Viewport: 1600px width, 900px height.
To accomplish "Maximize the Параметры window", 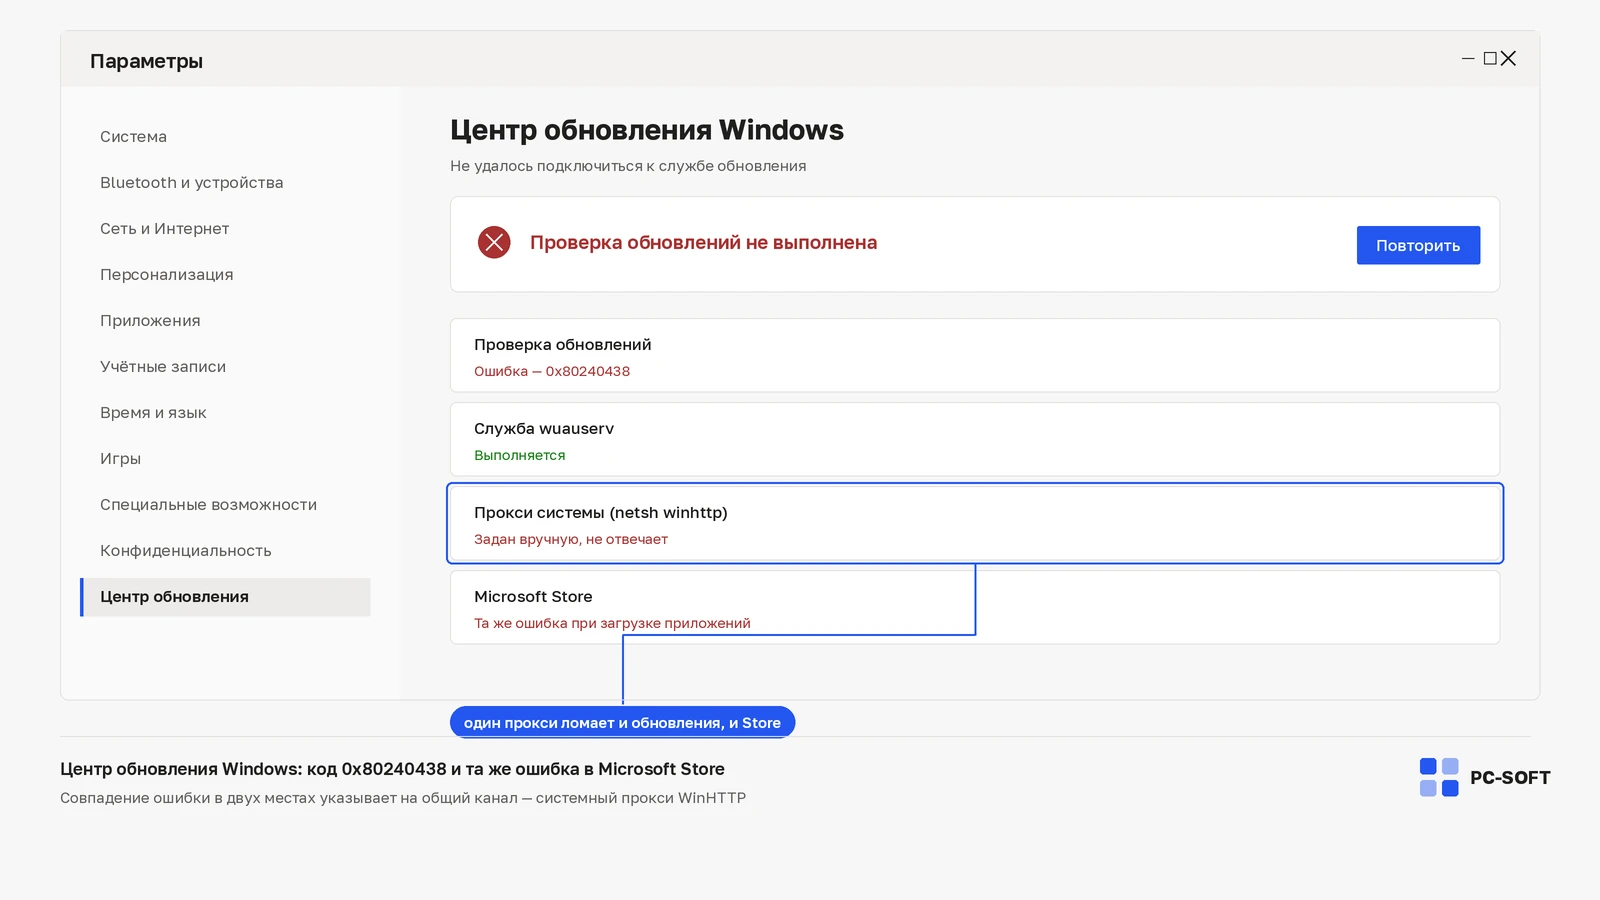I will click(1490, 59).
